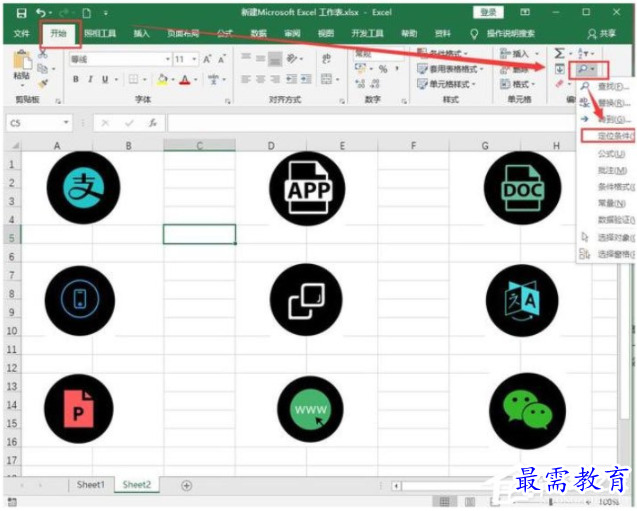This screenshot has height=511, width=637.
Task: Click the Copy icon in clipboard group
Action: click(x=42, y=68)
